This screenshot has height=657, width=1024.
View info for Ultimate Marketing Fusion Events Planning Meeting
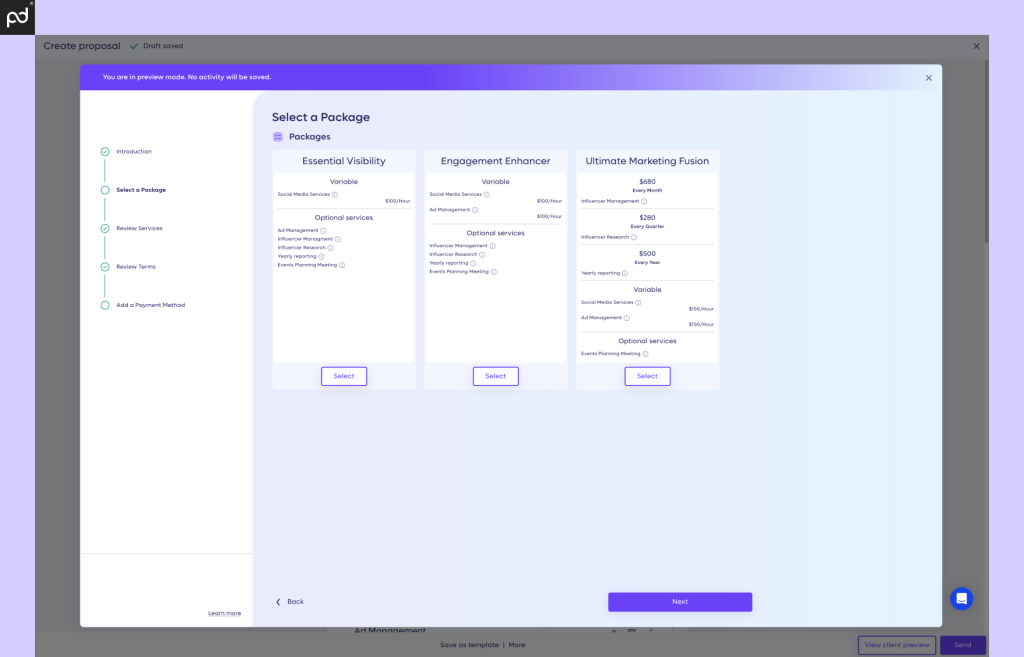click(x=646, y=354)
